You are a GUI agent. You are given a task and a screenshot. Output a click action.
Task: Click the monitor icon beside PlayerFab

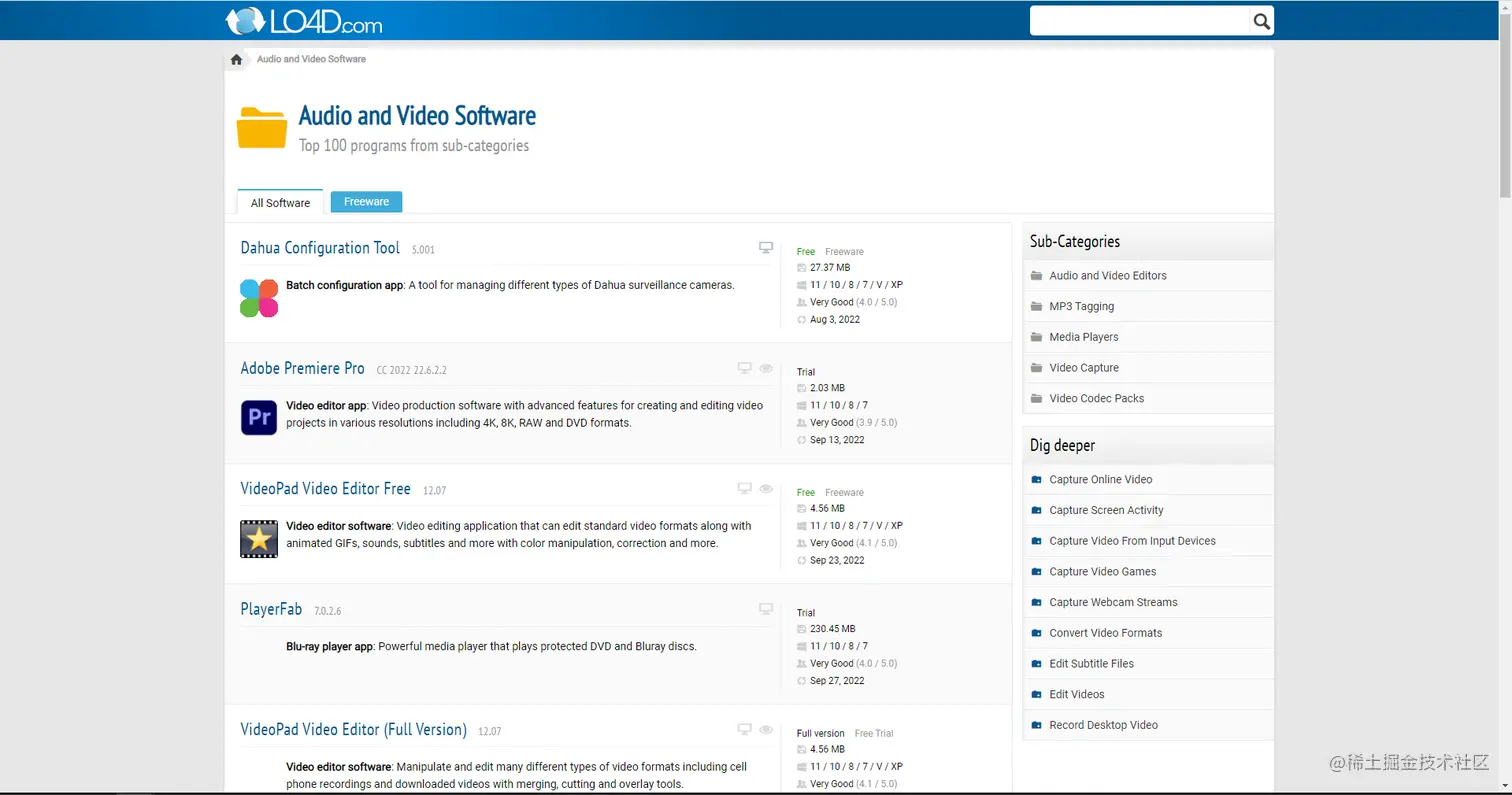point(766,608)
